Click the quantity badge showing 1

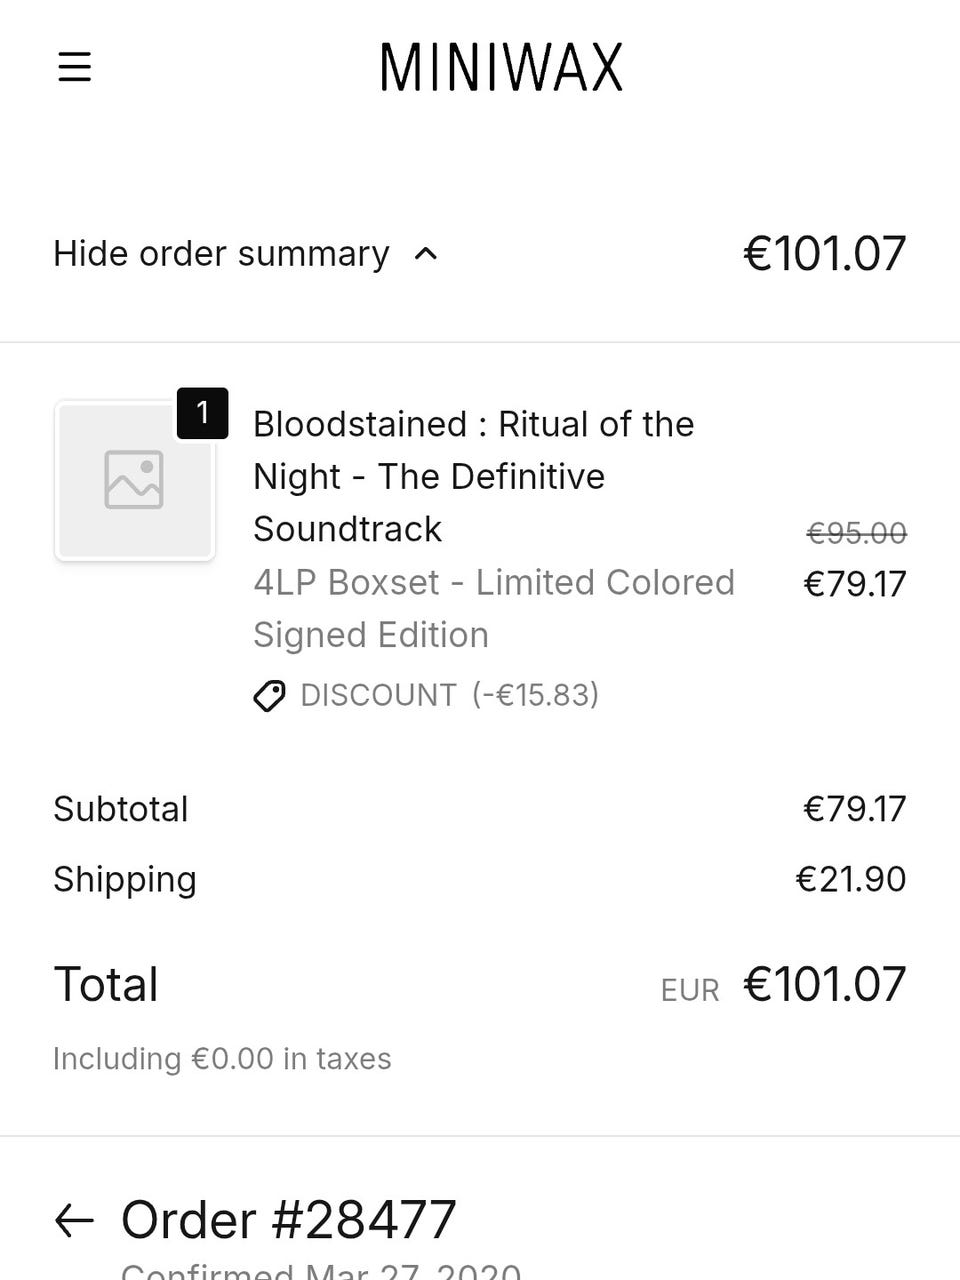[203, 412]
